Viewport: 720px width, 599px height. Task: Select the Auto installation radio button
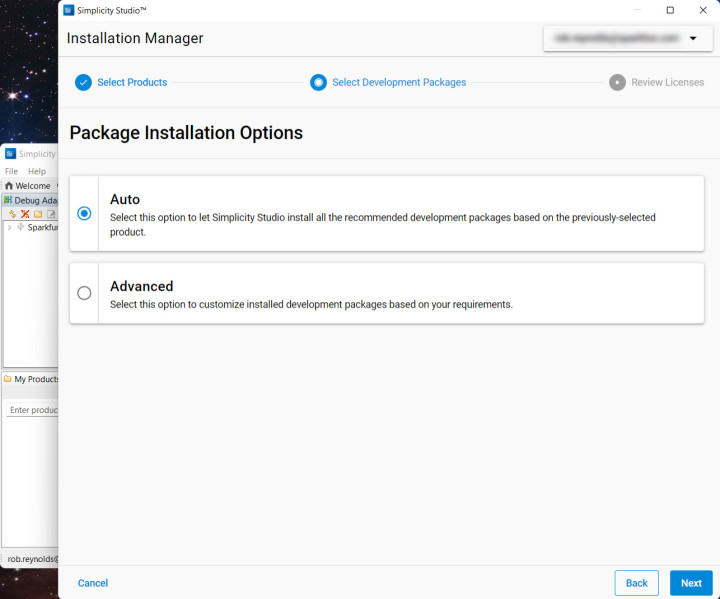coord(84,214)
